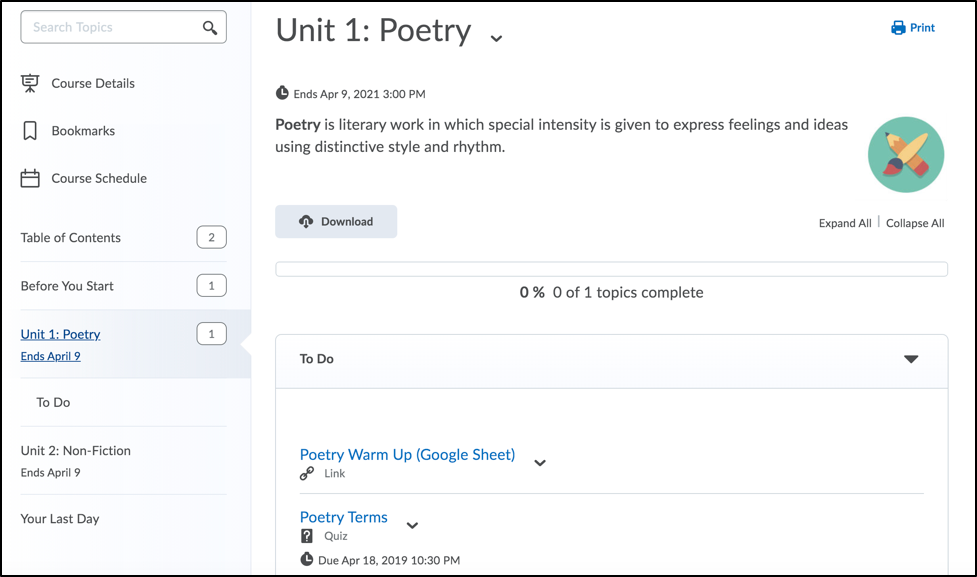Image resolution: width=977 pixels, height=577 pixels.
Task: Open Before You Start module
Action: [x=67, y=286]
